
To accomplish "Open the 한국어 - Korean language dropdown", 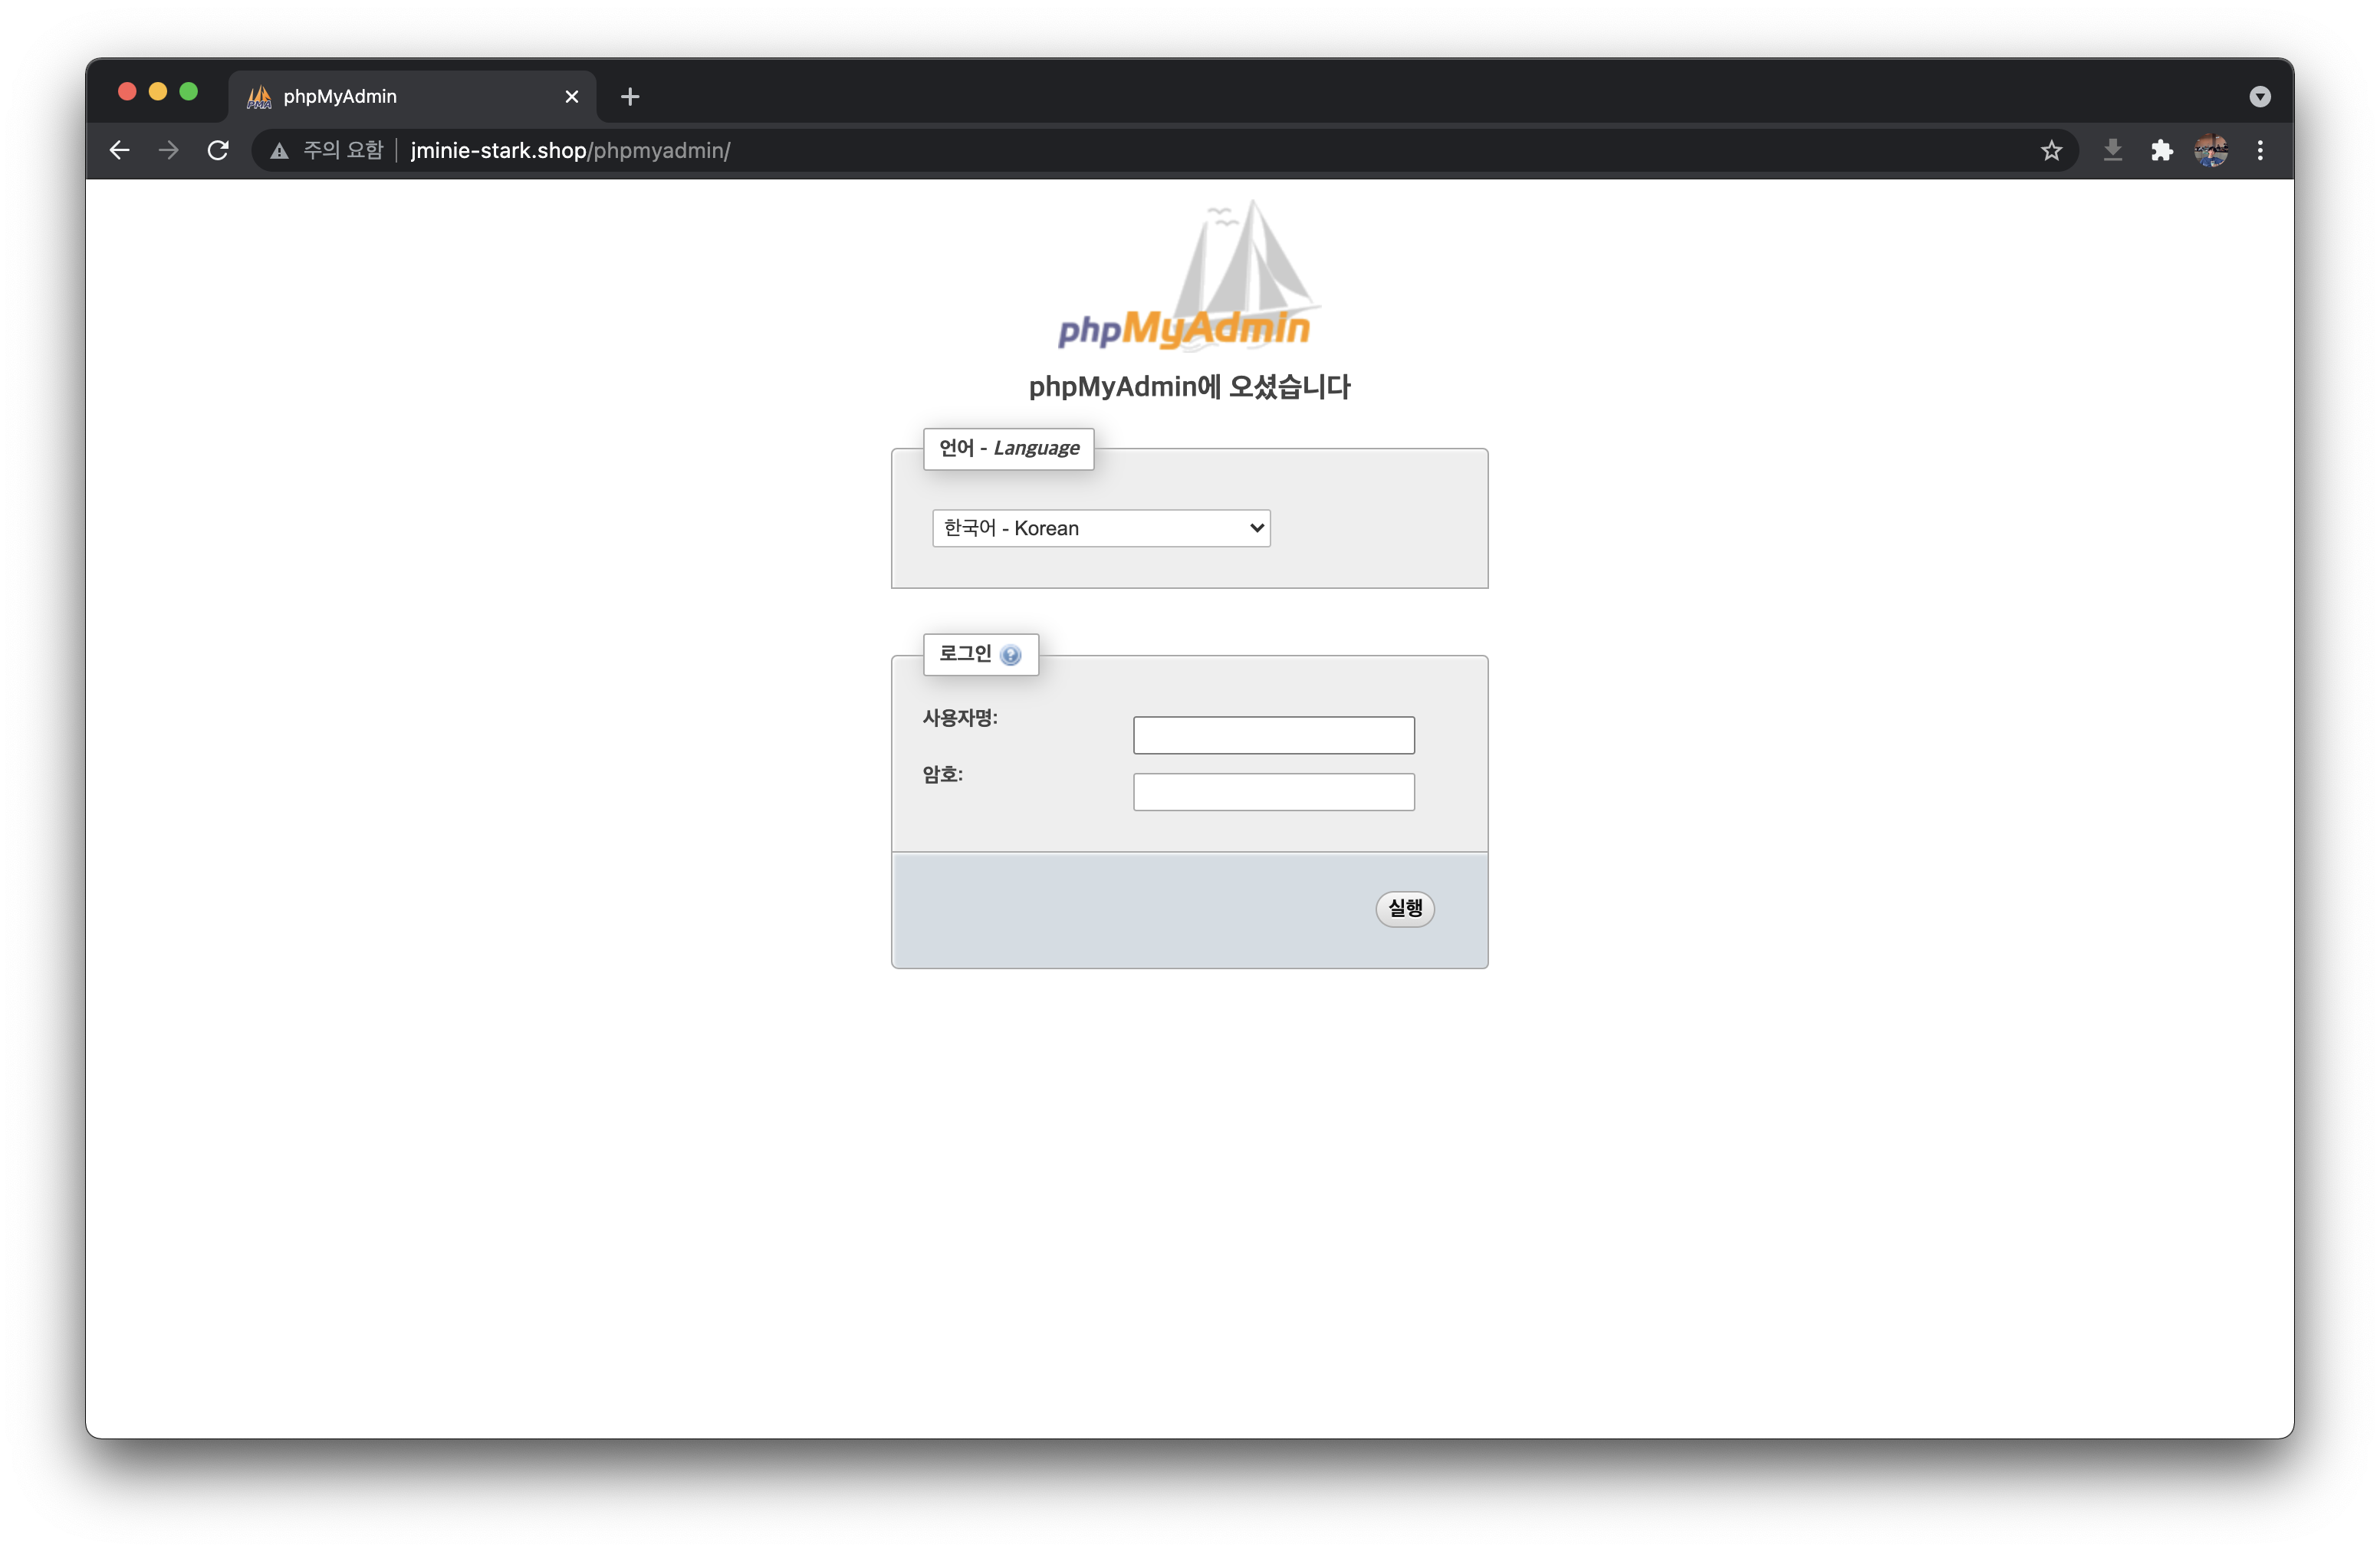I will pos(1100,528).
